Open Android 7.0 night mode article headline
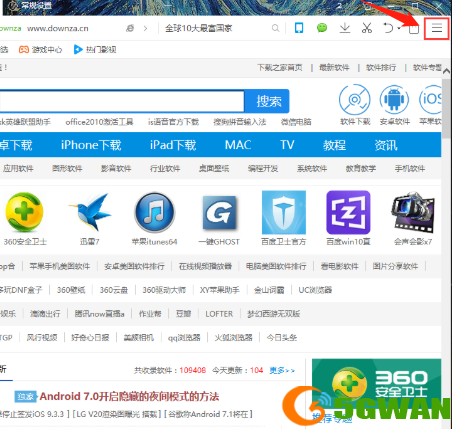This screenshot has height=429, width=452. tap(129, 397)
